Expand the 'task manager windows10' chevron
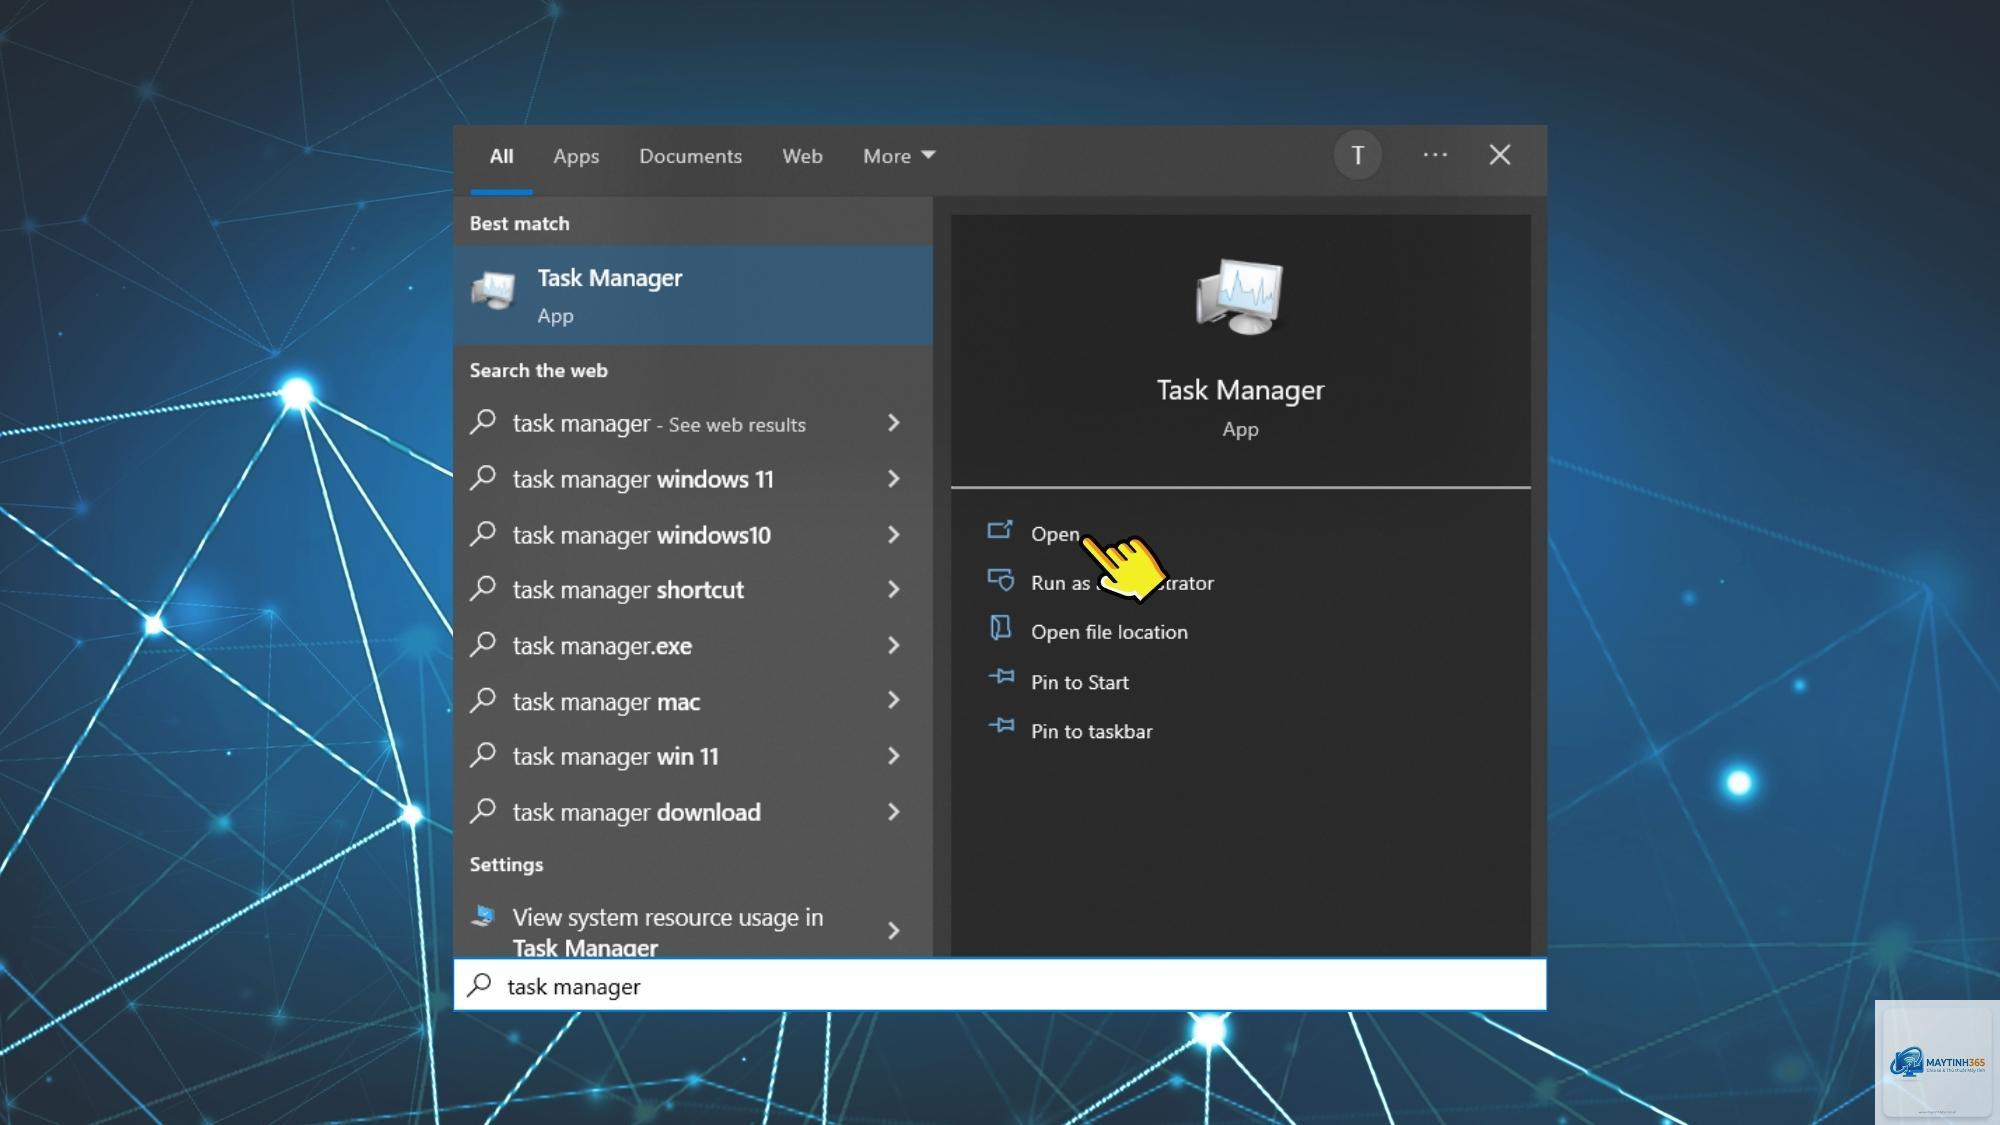 click(x=894, y=535)
